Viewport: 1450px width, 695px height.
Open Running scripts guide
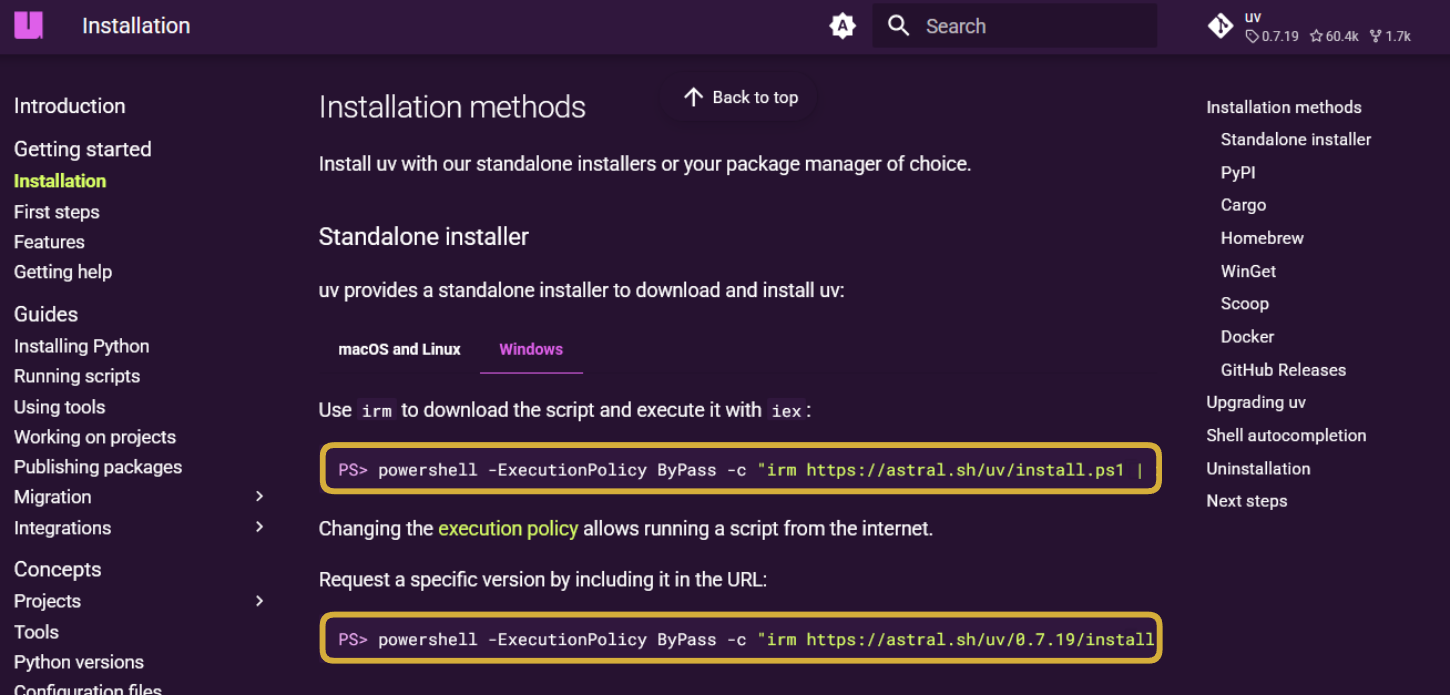click(x=77, y=376)
